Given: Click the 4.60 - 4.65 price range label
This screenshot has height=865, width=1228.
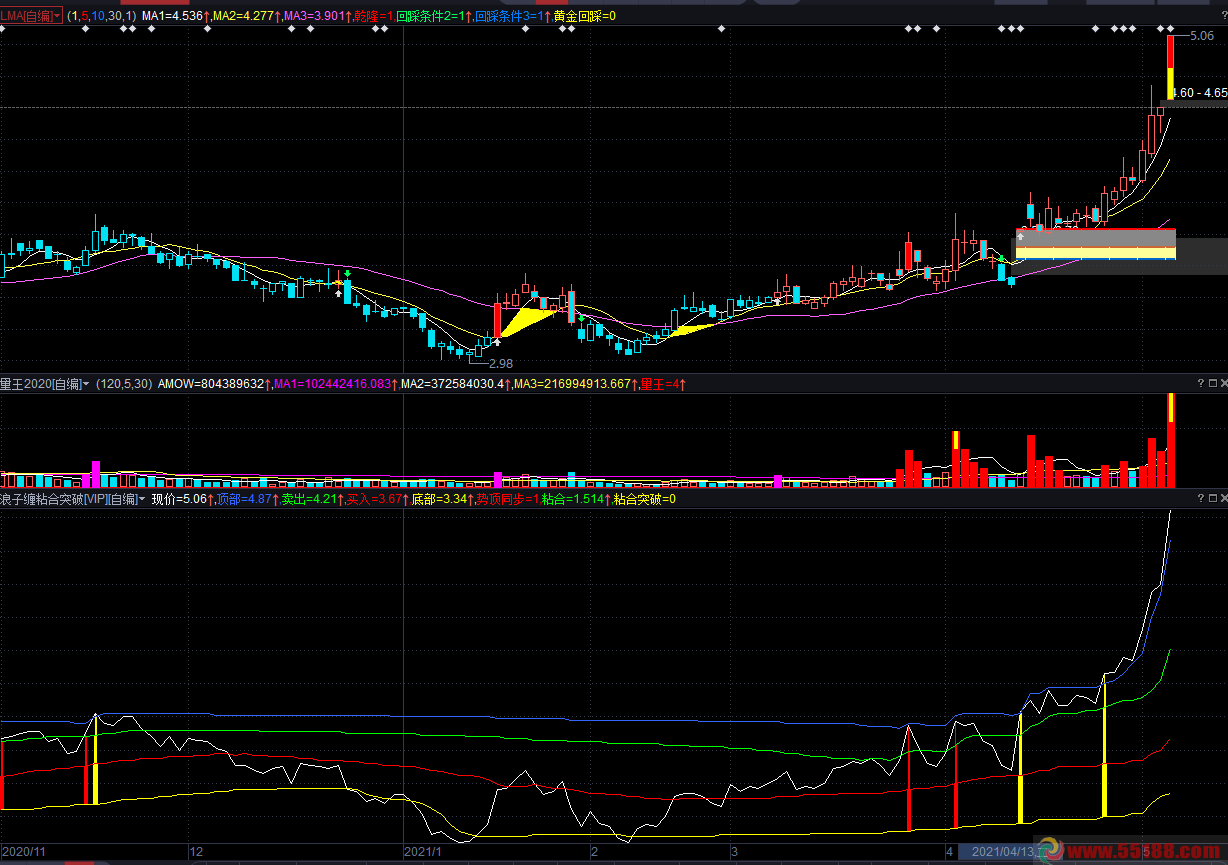Looking at the screenshot, I should click(x=1198, y=92).
